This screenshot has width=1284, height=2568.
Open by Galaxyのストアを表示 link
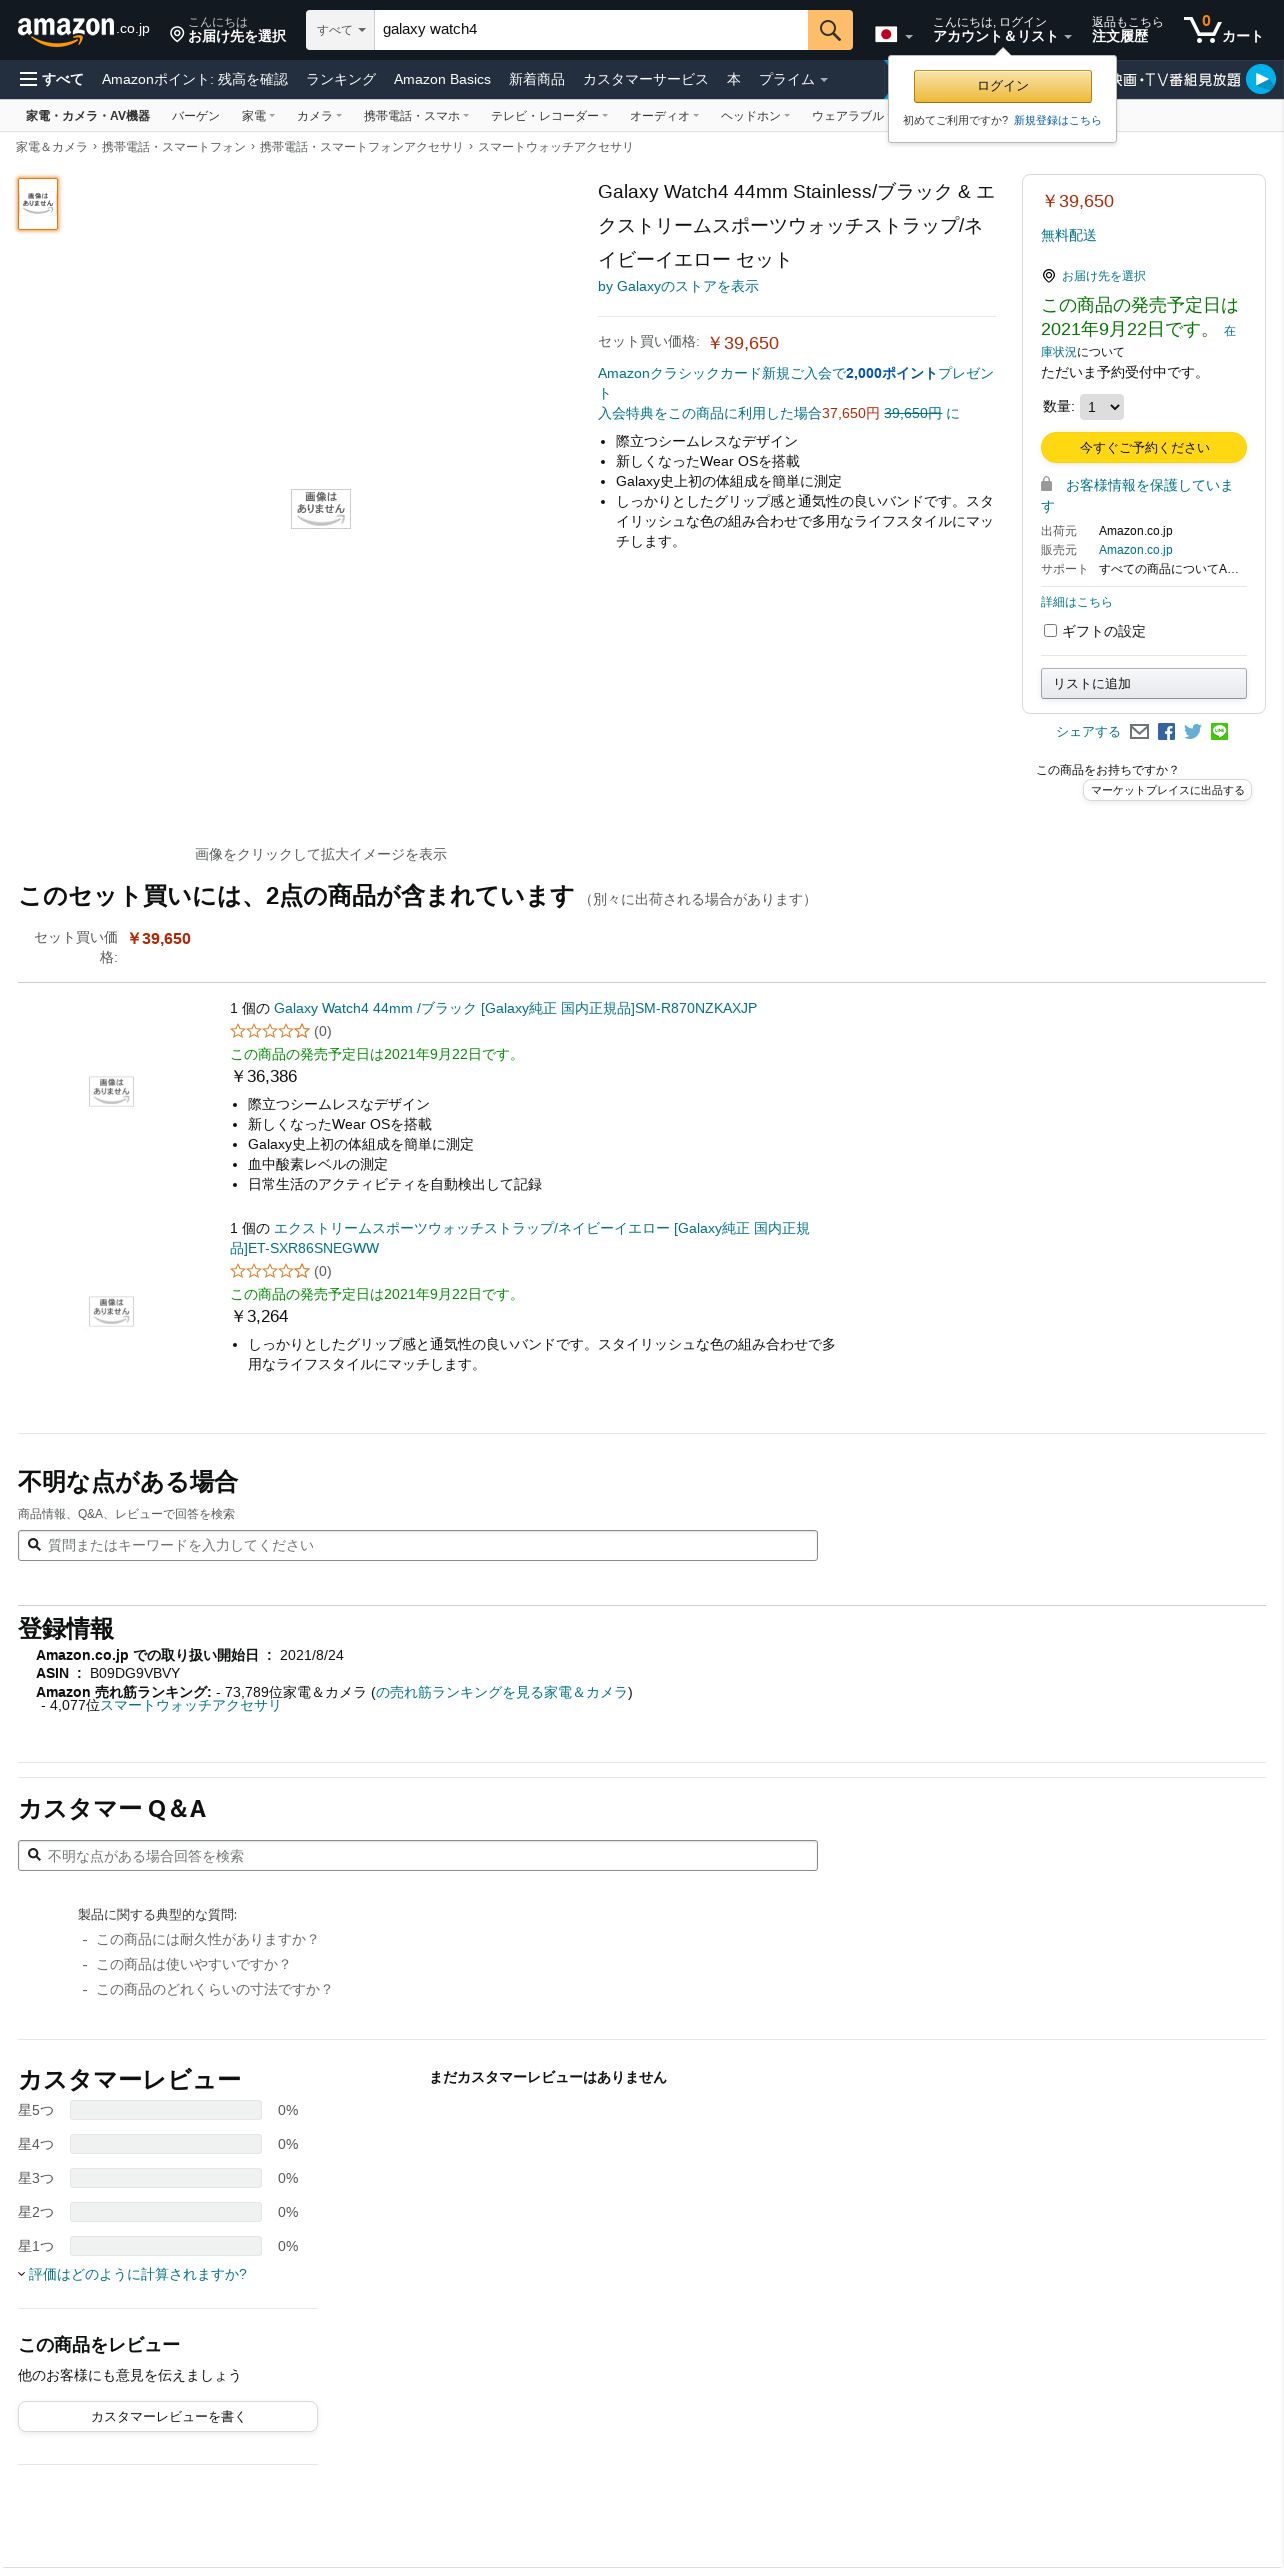coord(678,286)
